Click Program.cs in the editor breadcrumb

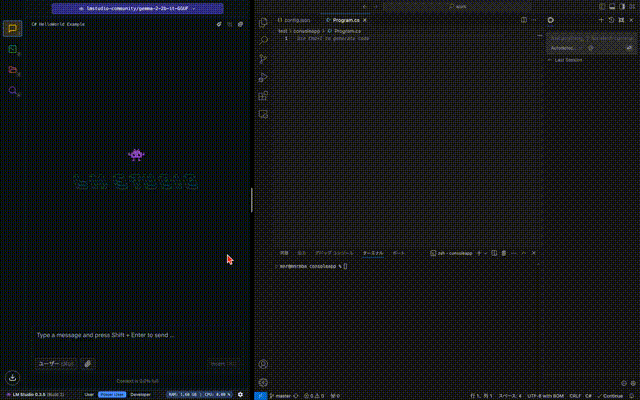[347, 31]
